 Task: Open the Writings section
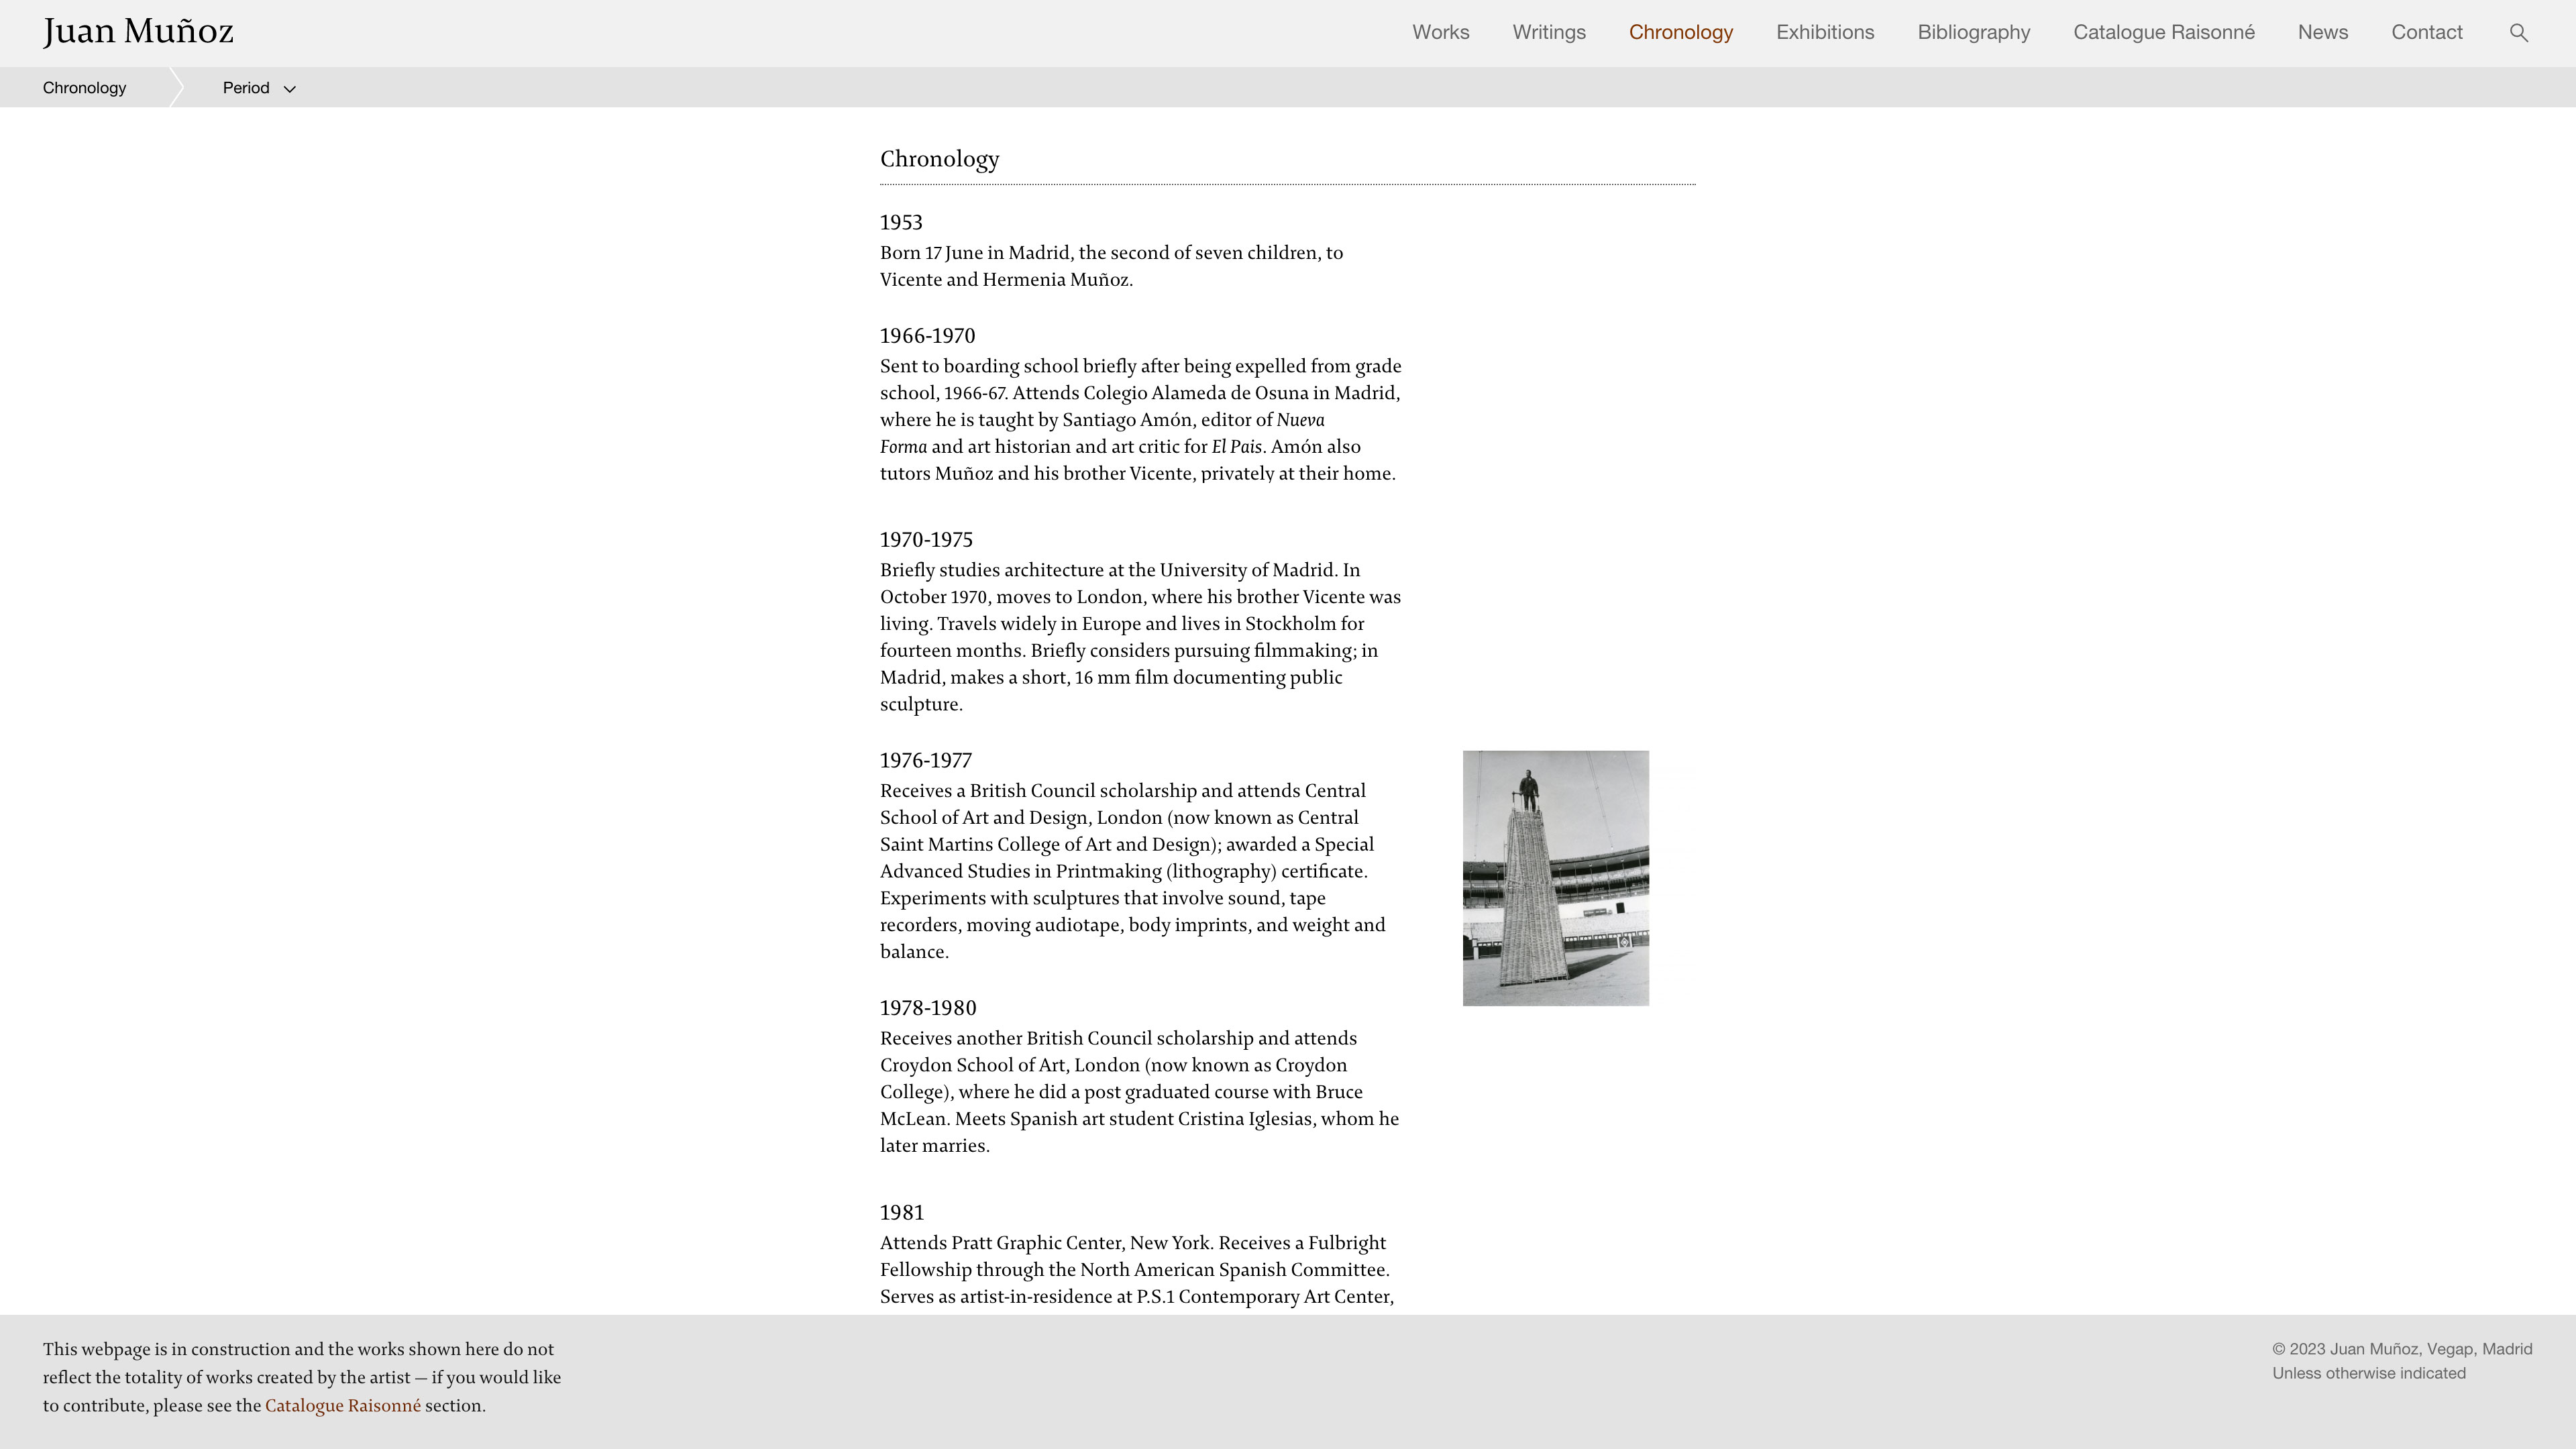tap(1548, 32)
